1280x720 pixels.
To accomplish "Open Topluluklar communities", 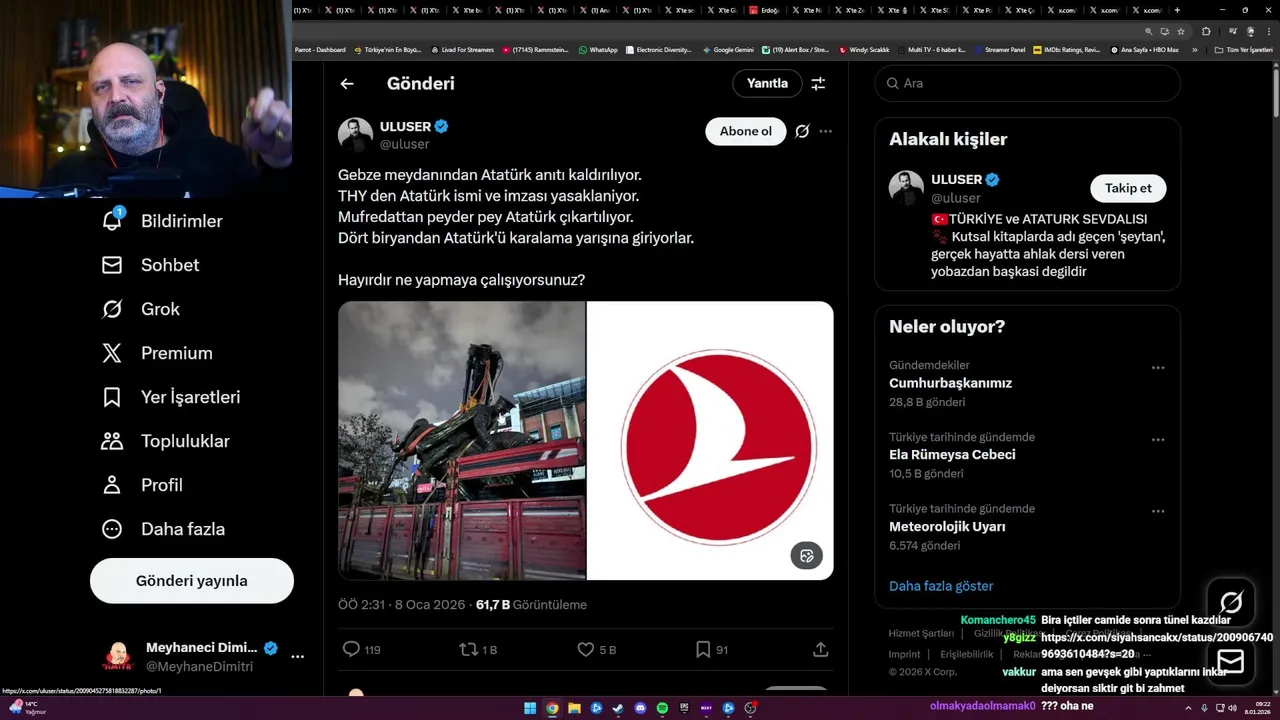I will point(166,441).
